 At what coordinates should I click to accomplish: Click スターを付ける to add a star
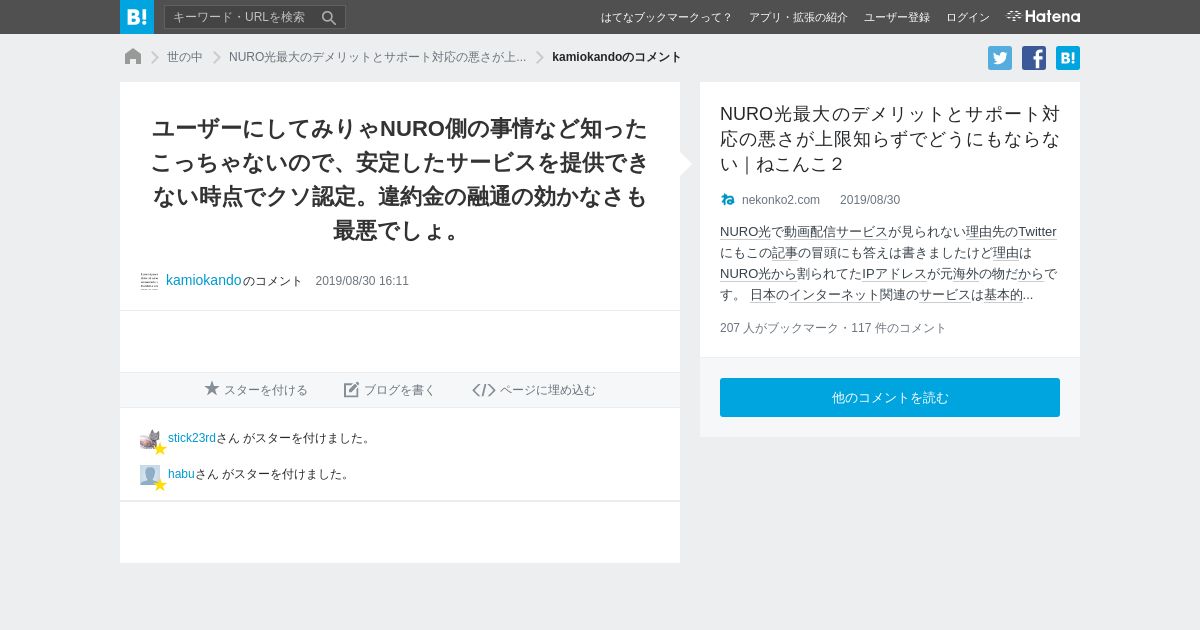coord(256,390)
